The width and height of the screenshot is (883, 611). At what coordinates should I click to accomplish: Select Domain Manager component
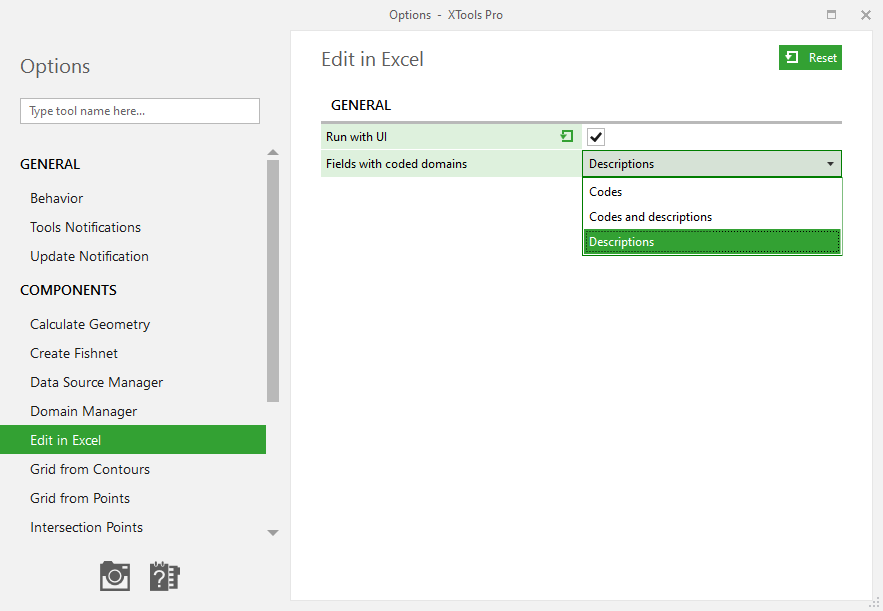[83, 411]
